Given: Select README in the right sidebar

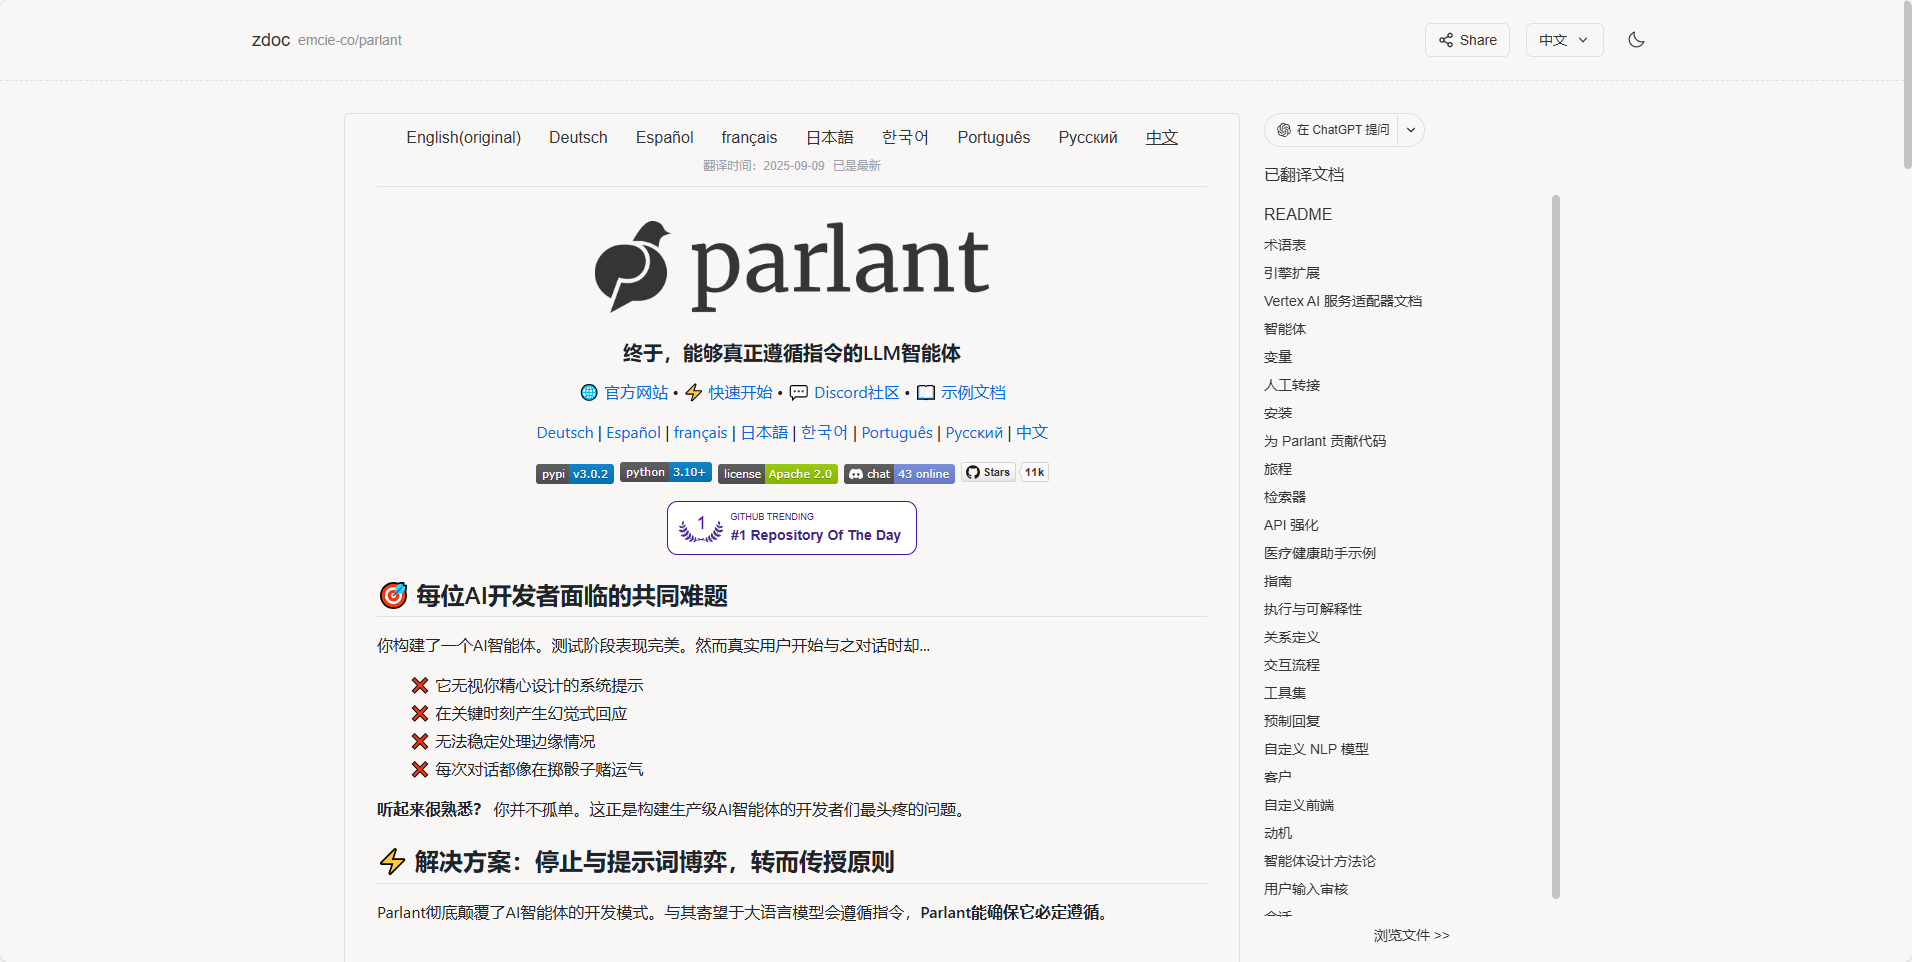Looking at the screenshot, I should 1297,214.
